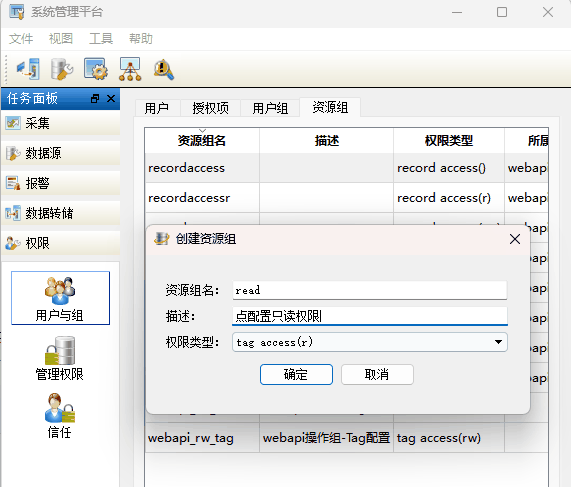Image resolution: width=571 pixels, height=487 pixels.
Task: Select 管理权限 database lock icon
Action: [60, 350]
